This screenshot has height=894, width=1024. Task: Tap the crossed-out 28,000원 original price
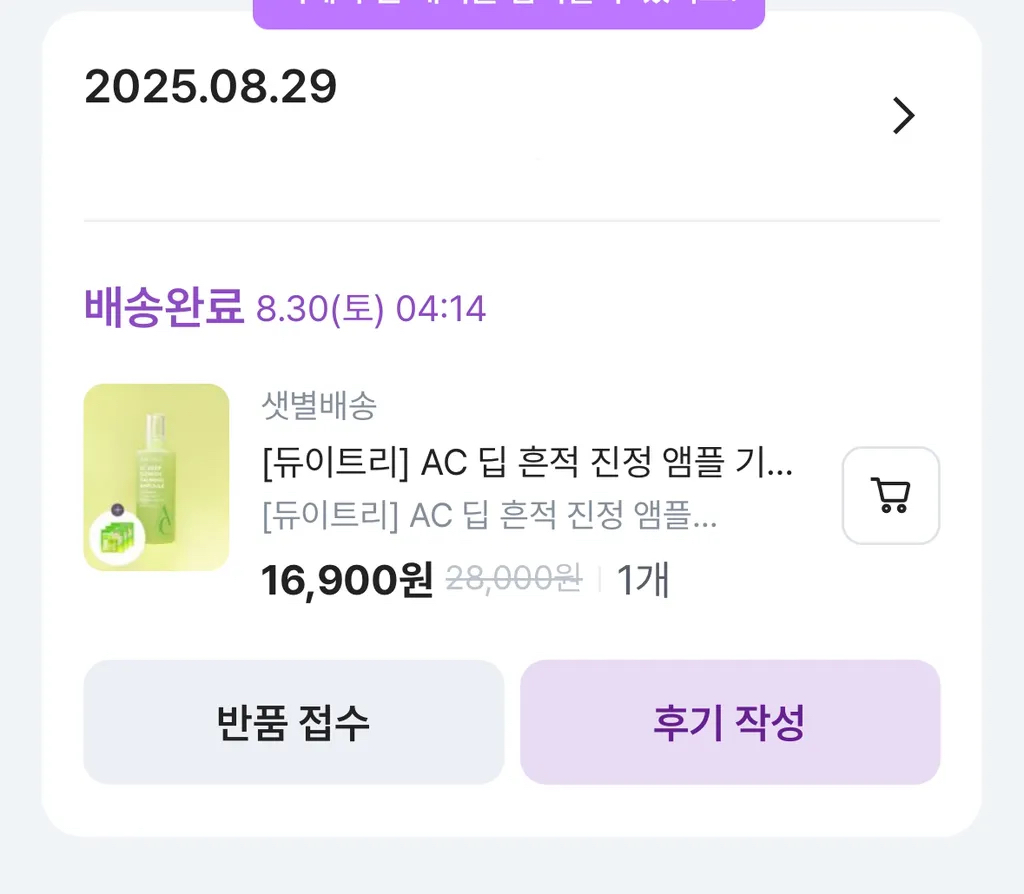pyautogui.click(x=513, y=578)
